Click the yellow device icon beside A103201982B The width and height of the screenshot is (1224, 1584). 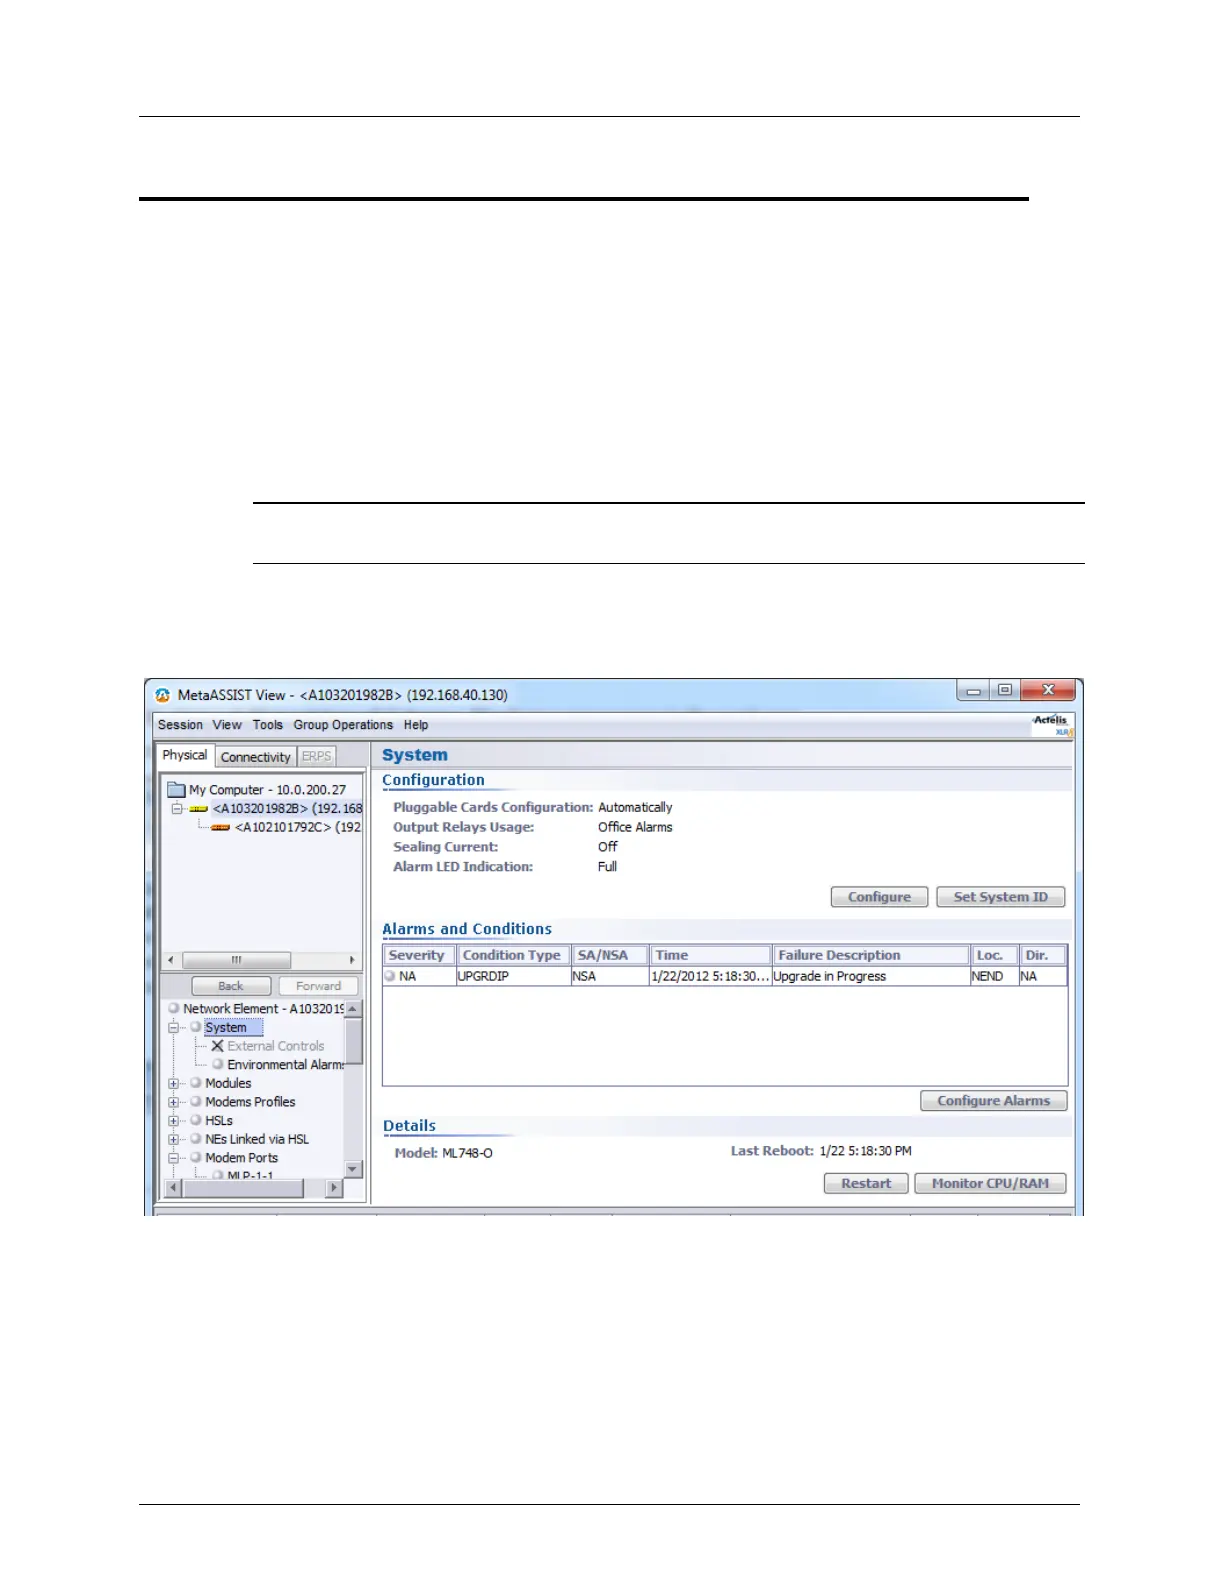pos(199,809)
